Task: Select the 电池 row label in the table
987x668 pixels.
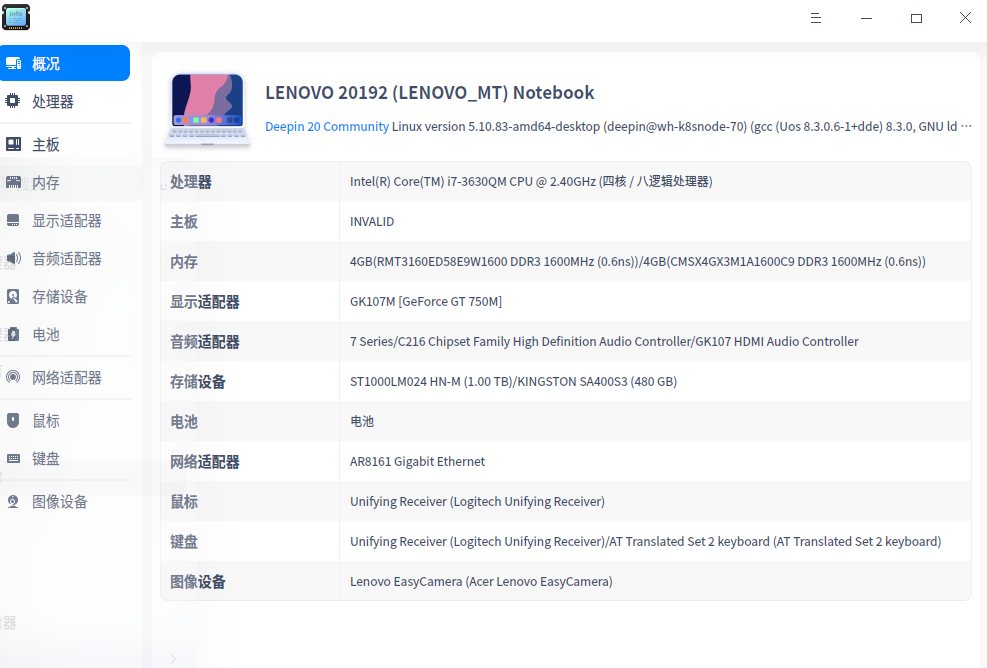Action: (184, 422)
